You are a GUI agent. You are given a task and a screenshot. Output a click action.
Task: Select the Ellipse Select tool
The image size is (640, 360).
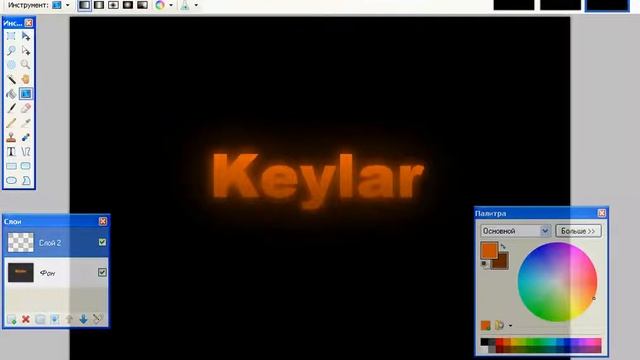point(11,64)
